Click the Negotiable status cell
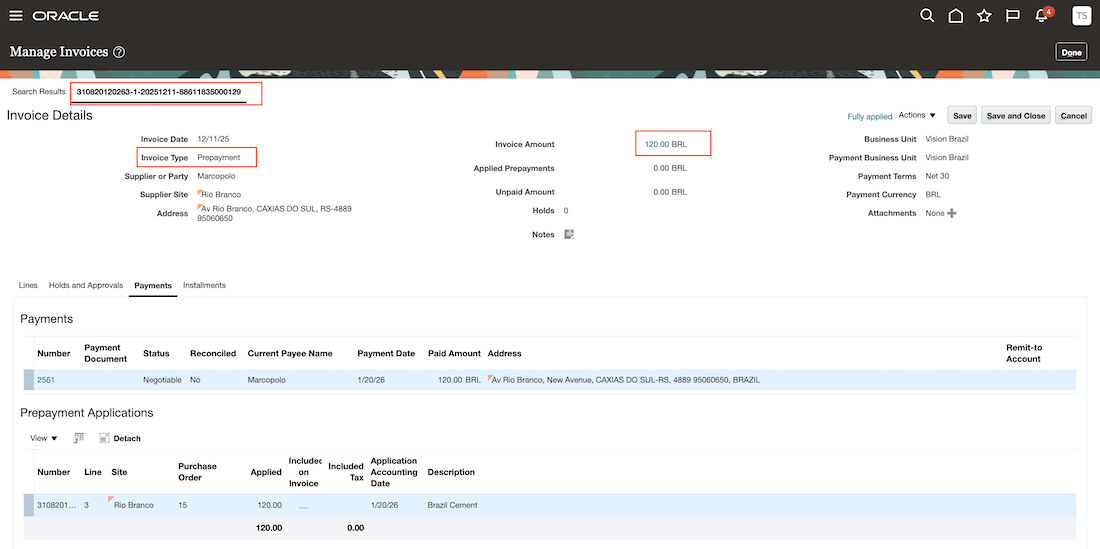The image size is (1100, 549). click(x=162, y=380)
